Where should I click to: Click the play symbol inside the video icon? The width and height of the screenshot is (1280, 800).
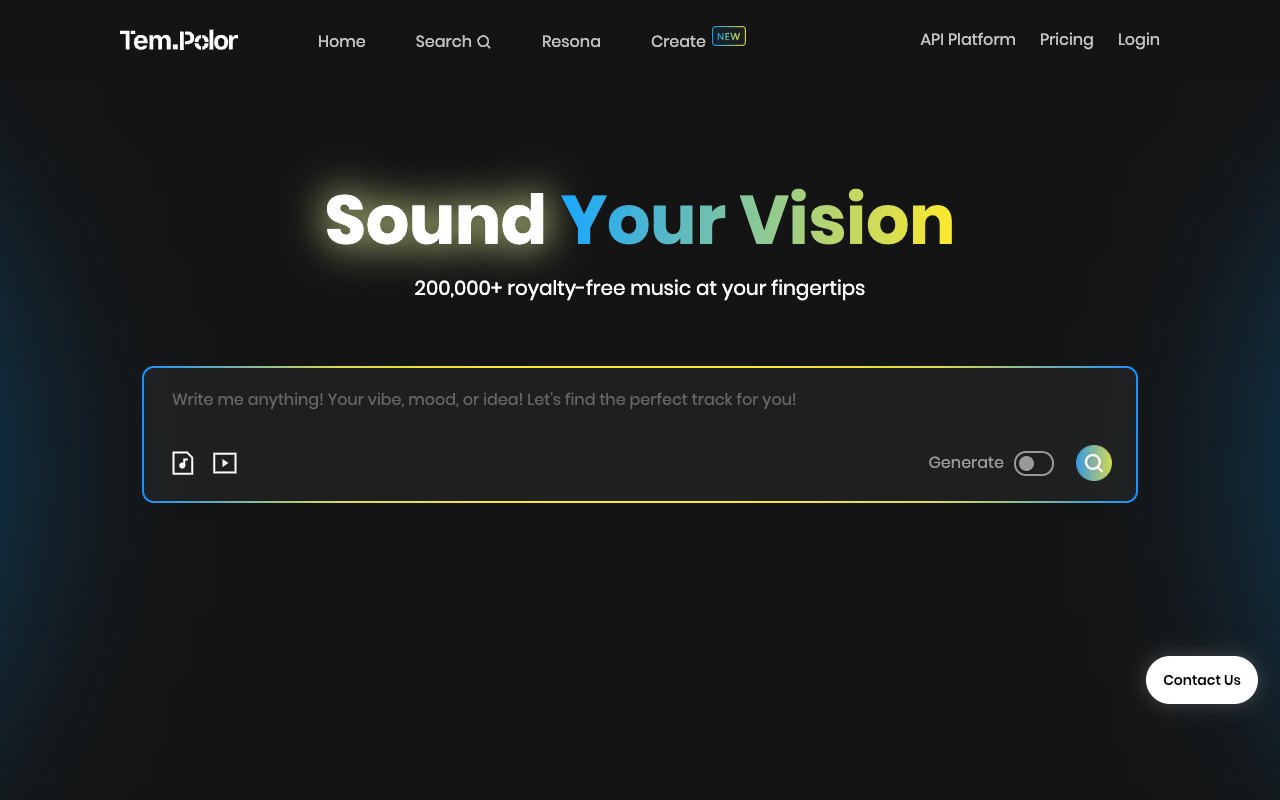click(225, 462)
